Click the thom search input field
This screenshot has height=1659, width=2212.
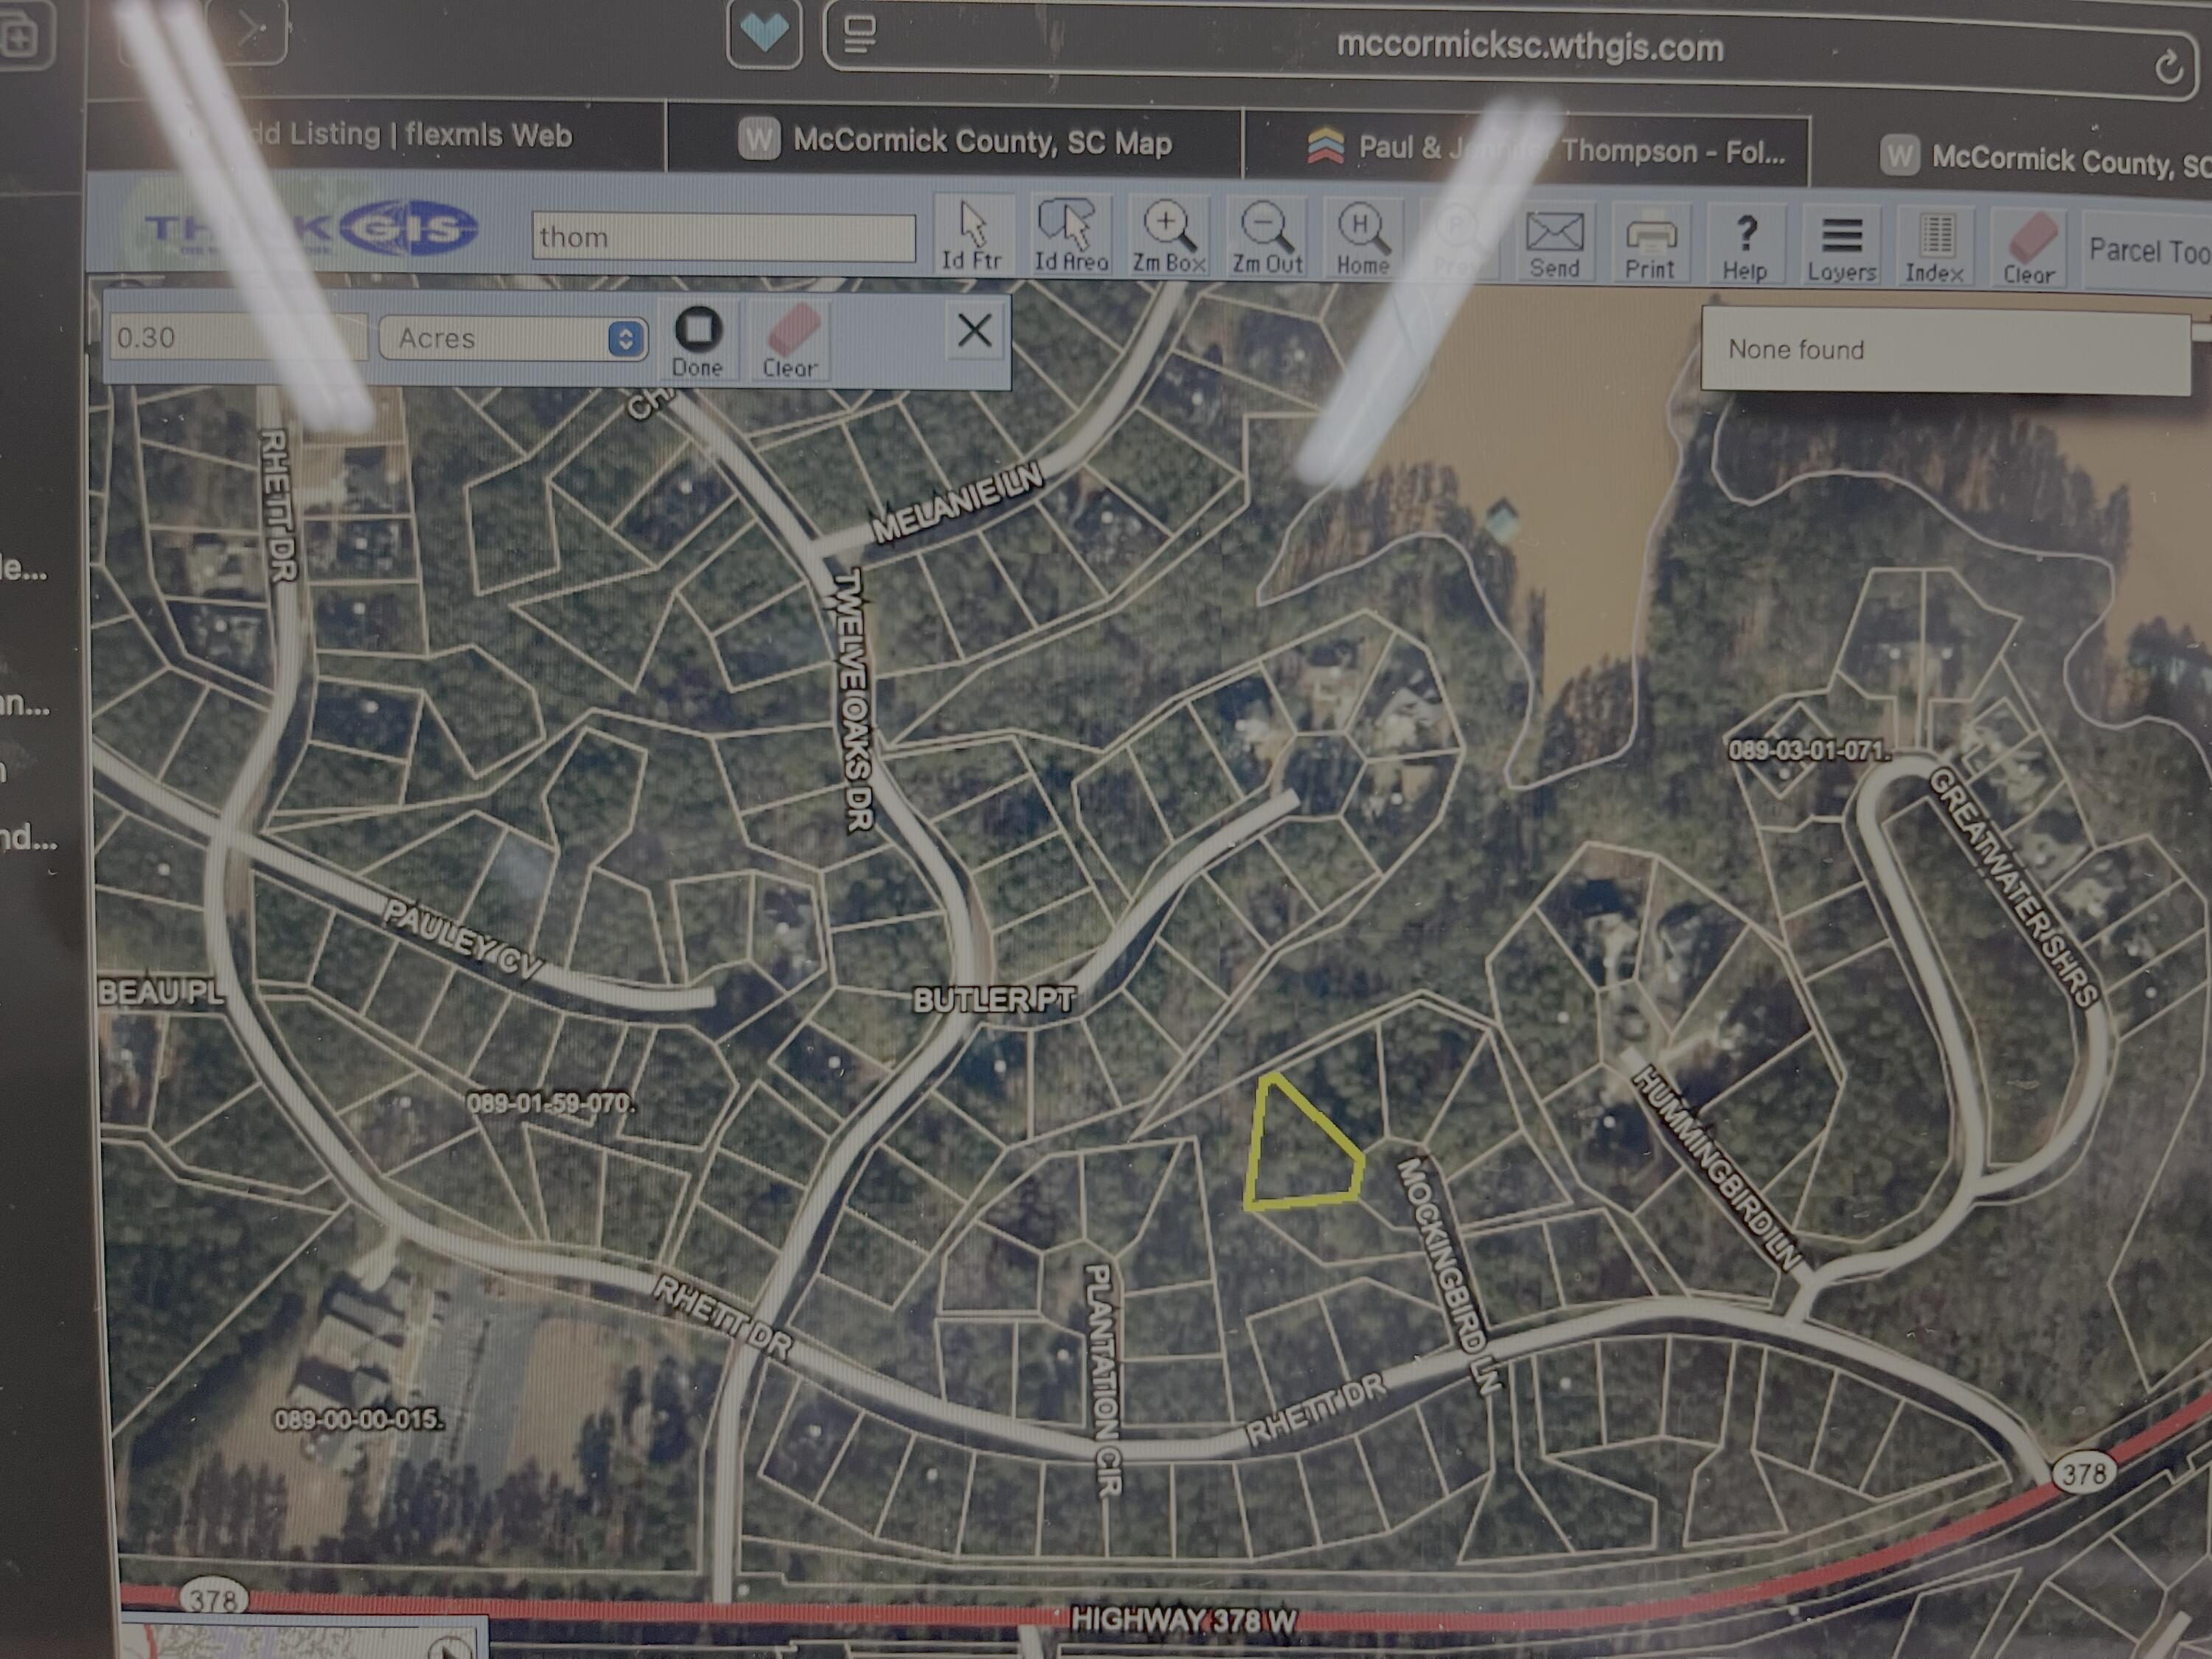point(725,237)
